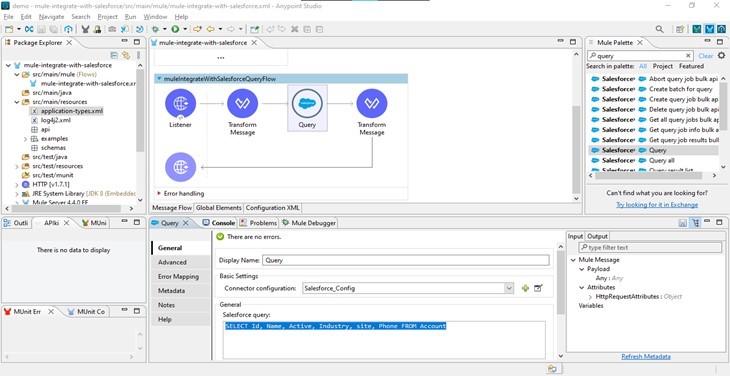Click edit icon beside Salesforce_Config
This screenshot has height=376, width=730.
538,289
